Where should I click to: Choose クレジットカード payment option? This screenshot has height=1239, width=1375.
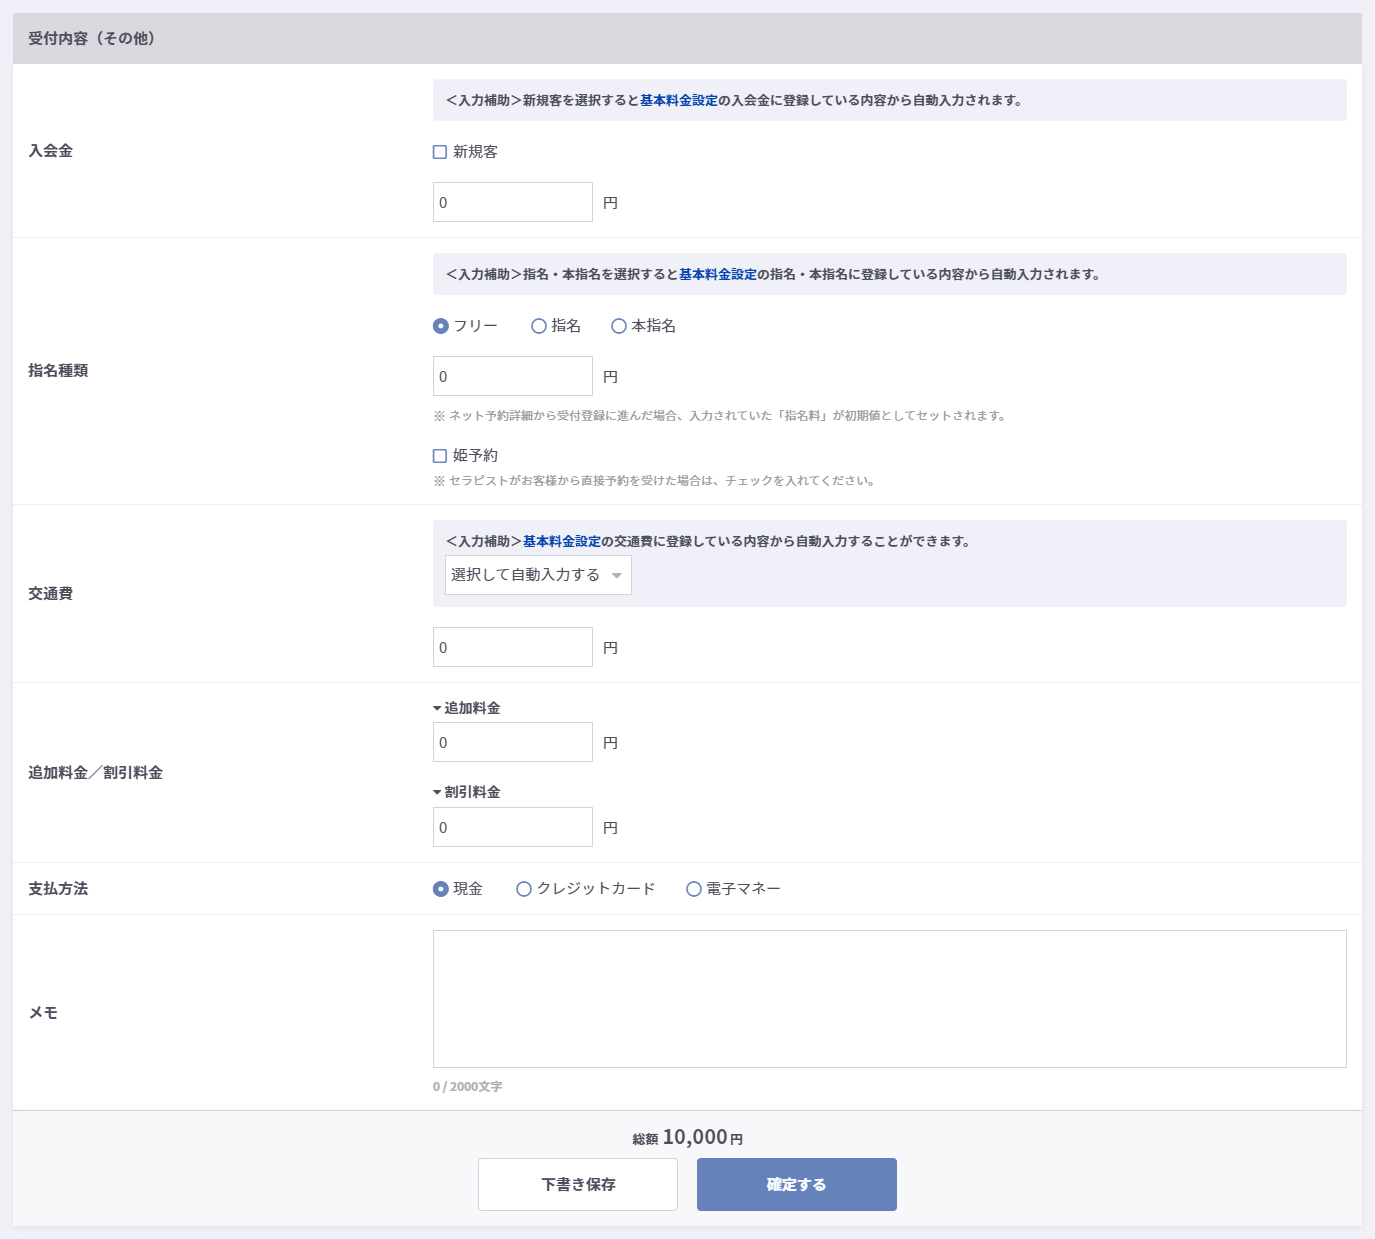pyautogui.click(x=524, y=889)
